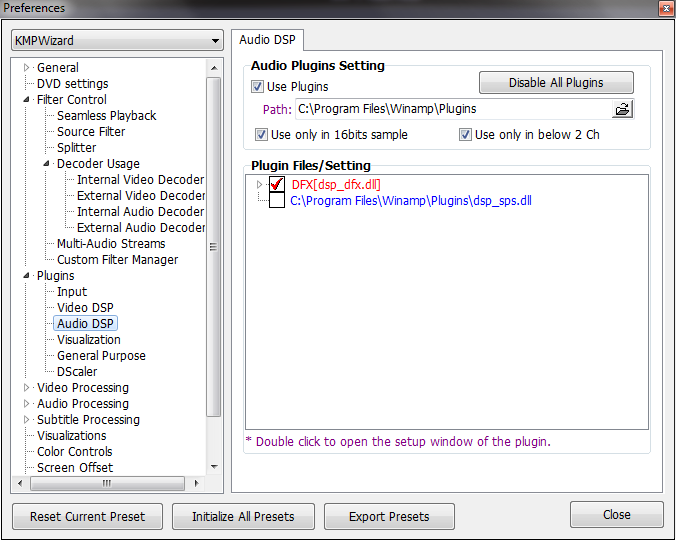Select Internal Audio Decoder tree item

[x=141, y=211]
